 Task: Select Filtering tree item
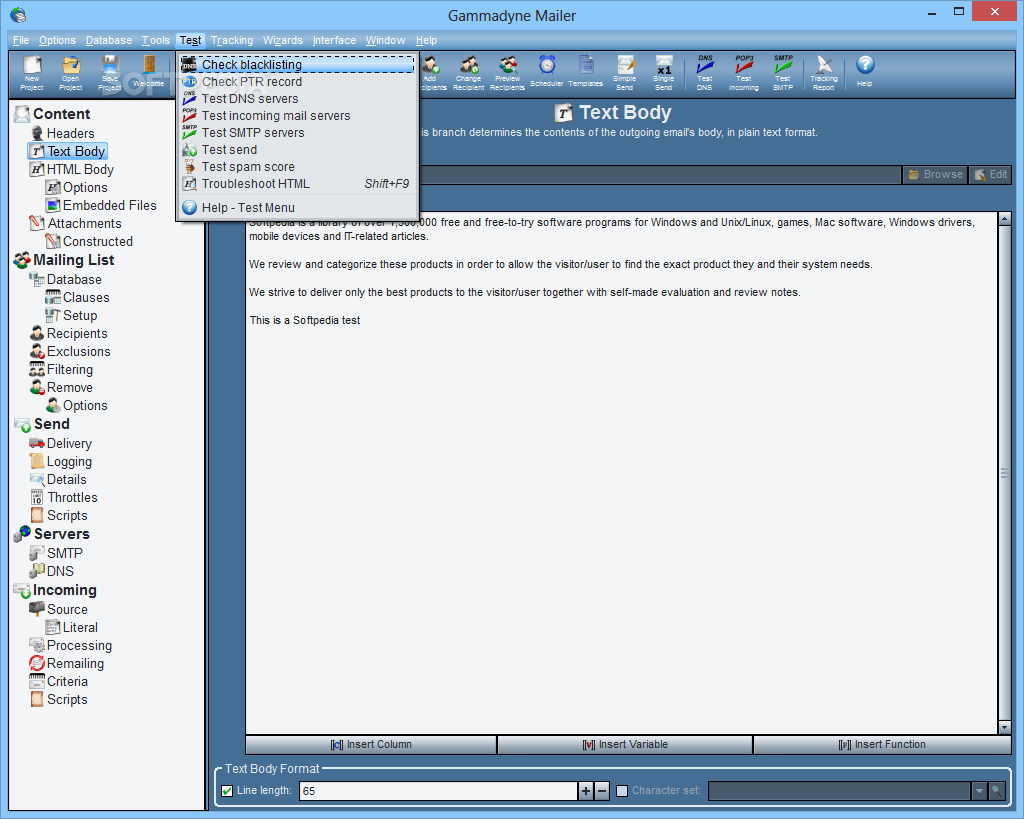pyautogui.click(x=69, y=370)
